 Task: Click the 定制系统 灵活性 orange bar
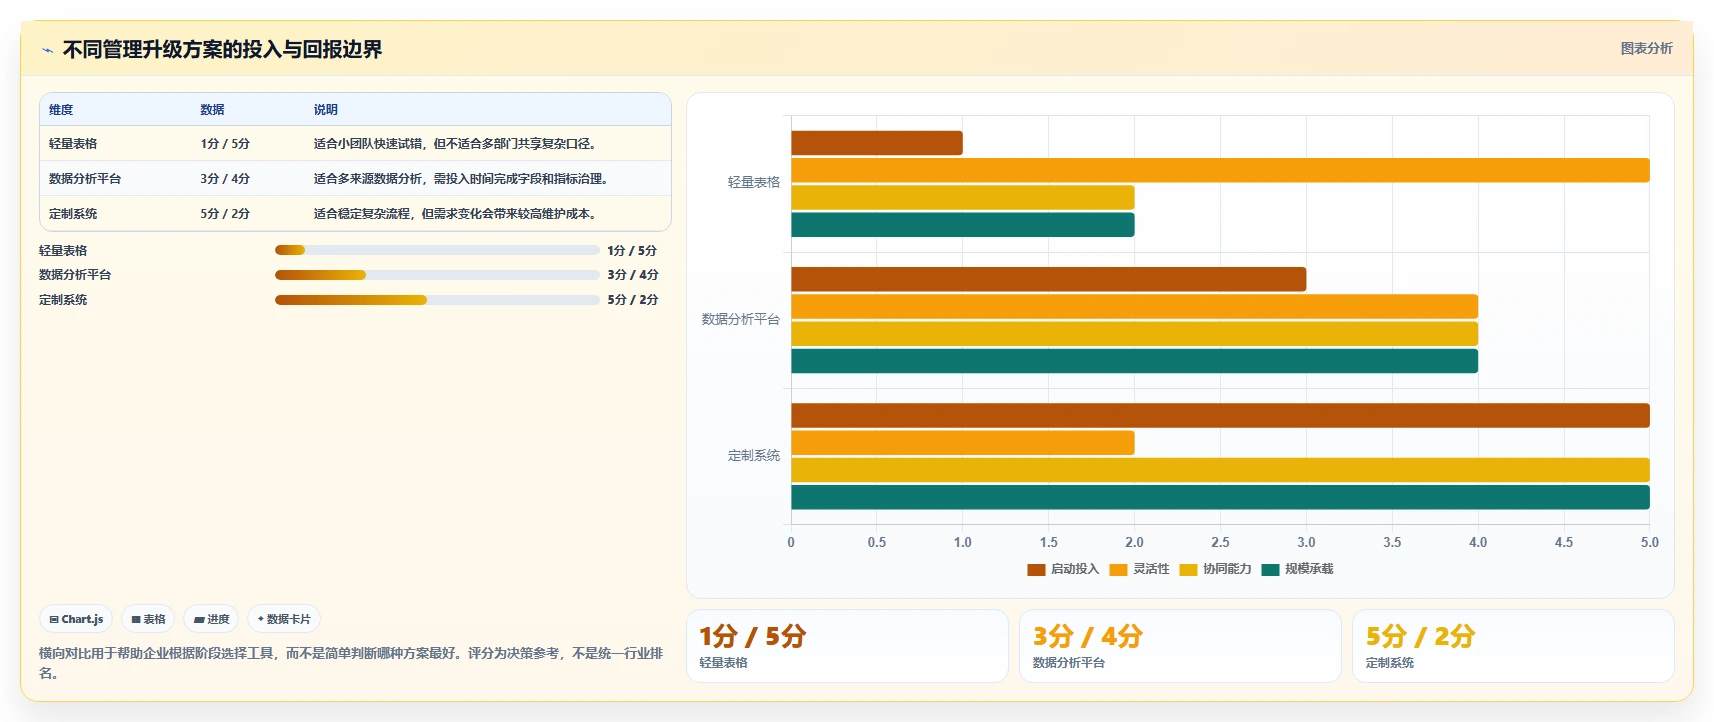pos(963,443)
